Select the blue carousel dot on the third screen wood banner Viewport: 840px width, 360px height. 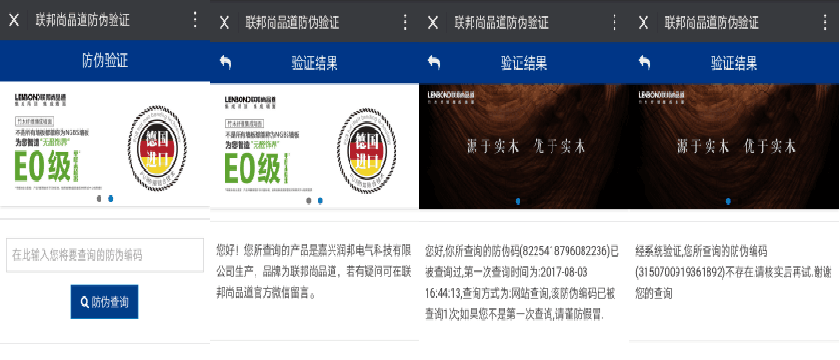(x=518, y=201)
